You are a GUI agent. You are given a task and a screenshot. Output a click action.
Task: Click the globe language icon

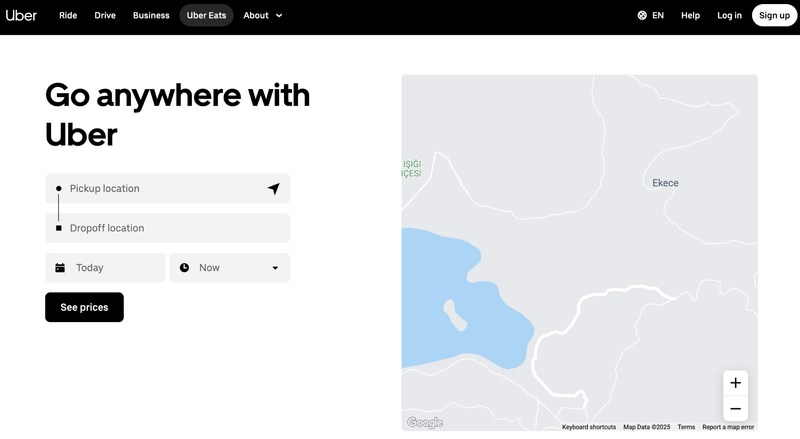pos(642,15)
